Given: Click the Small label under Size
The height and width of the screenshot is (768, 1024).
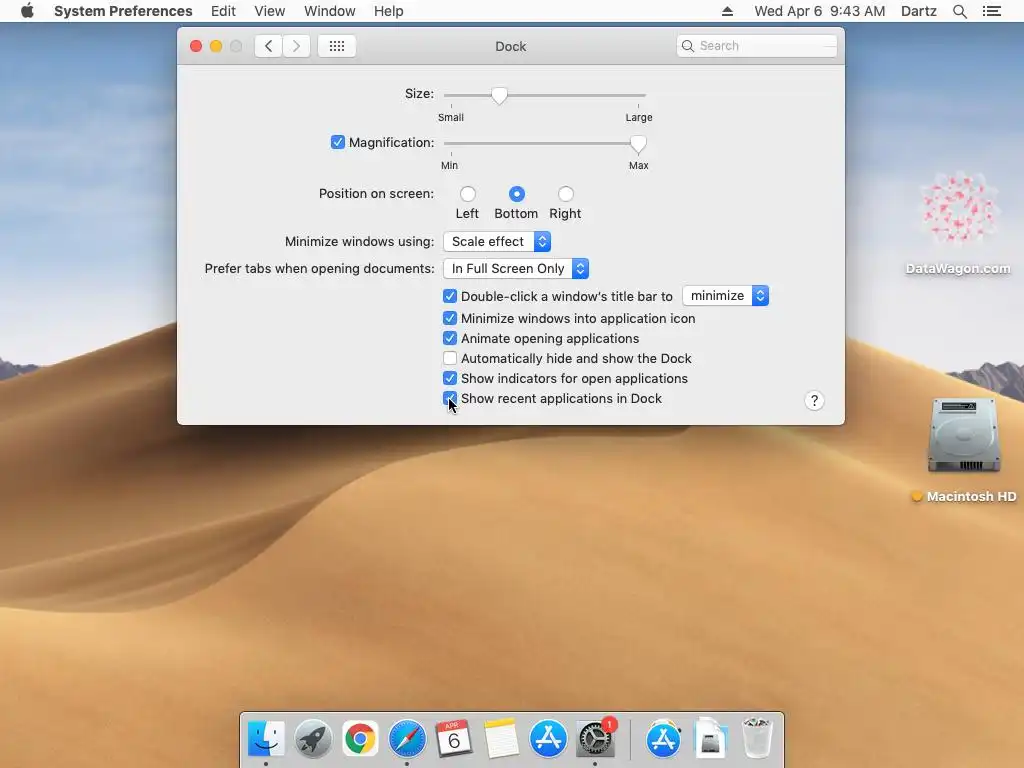Looking at the screenshot, I should coord(451,118).
